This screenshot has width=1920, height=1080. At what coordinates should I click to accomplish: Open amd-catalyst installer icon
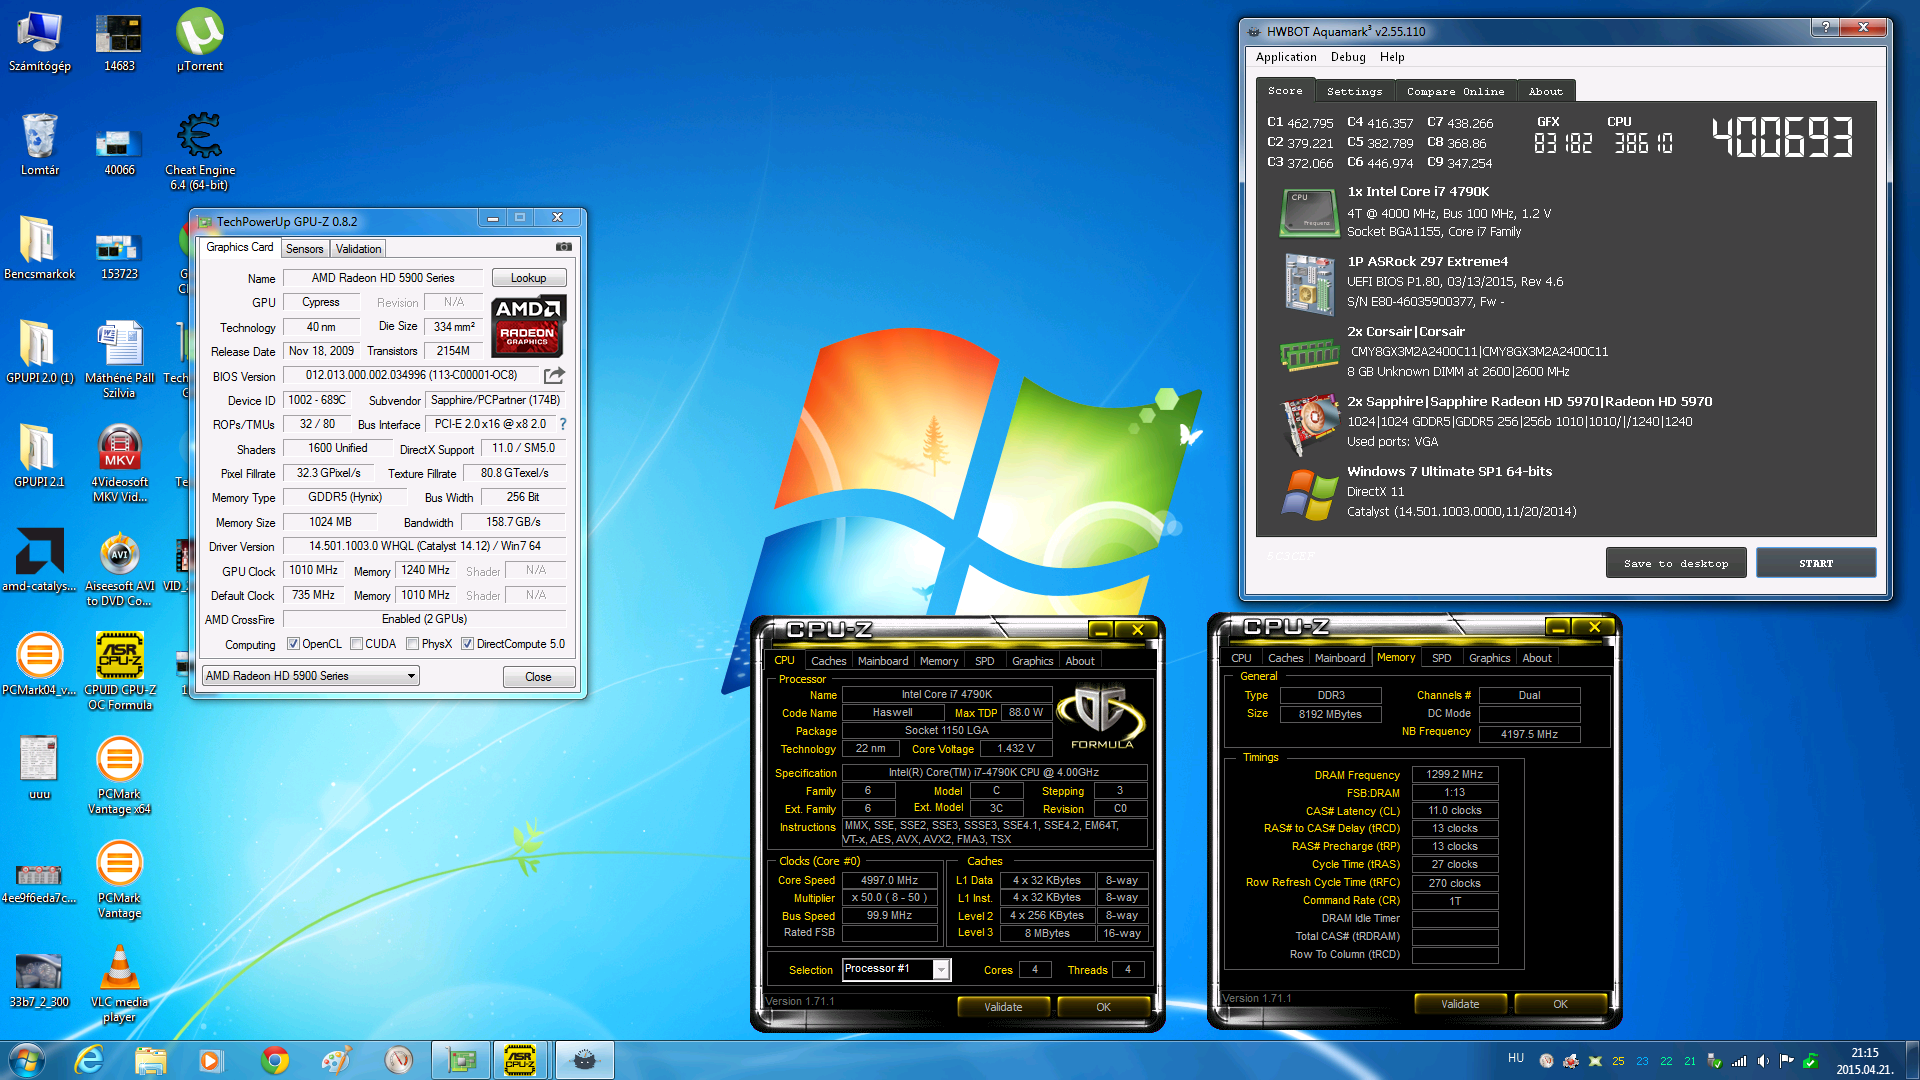[40, 560]
